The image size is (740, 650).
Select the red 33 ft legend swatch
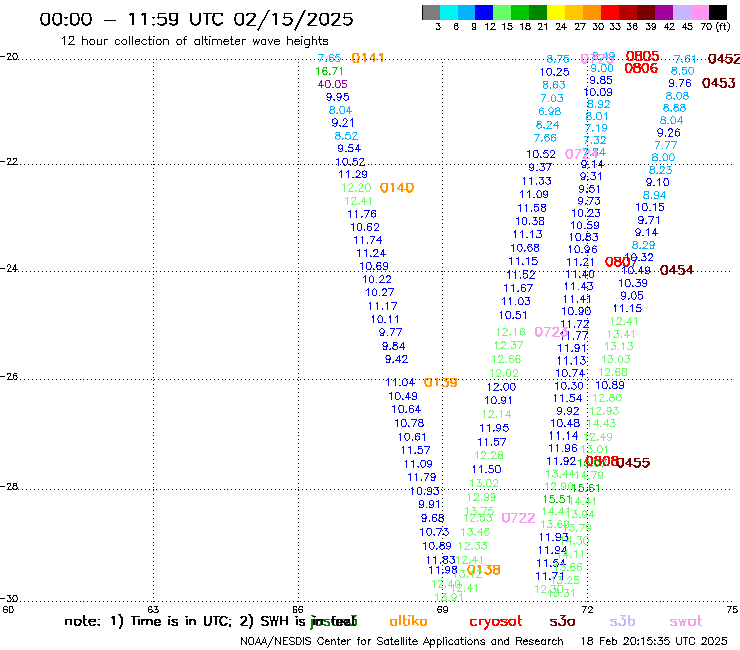coord(609,12)
